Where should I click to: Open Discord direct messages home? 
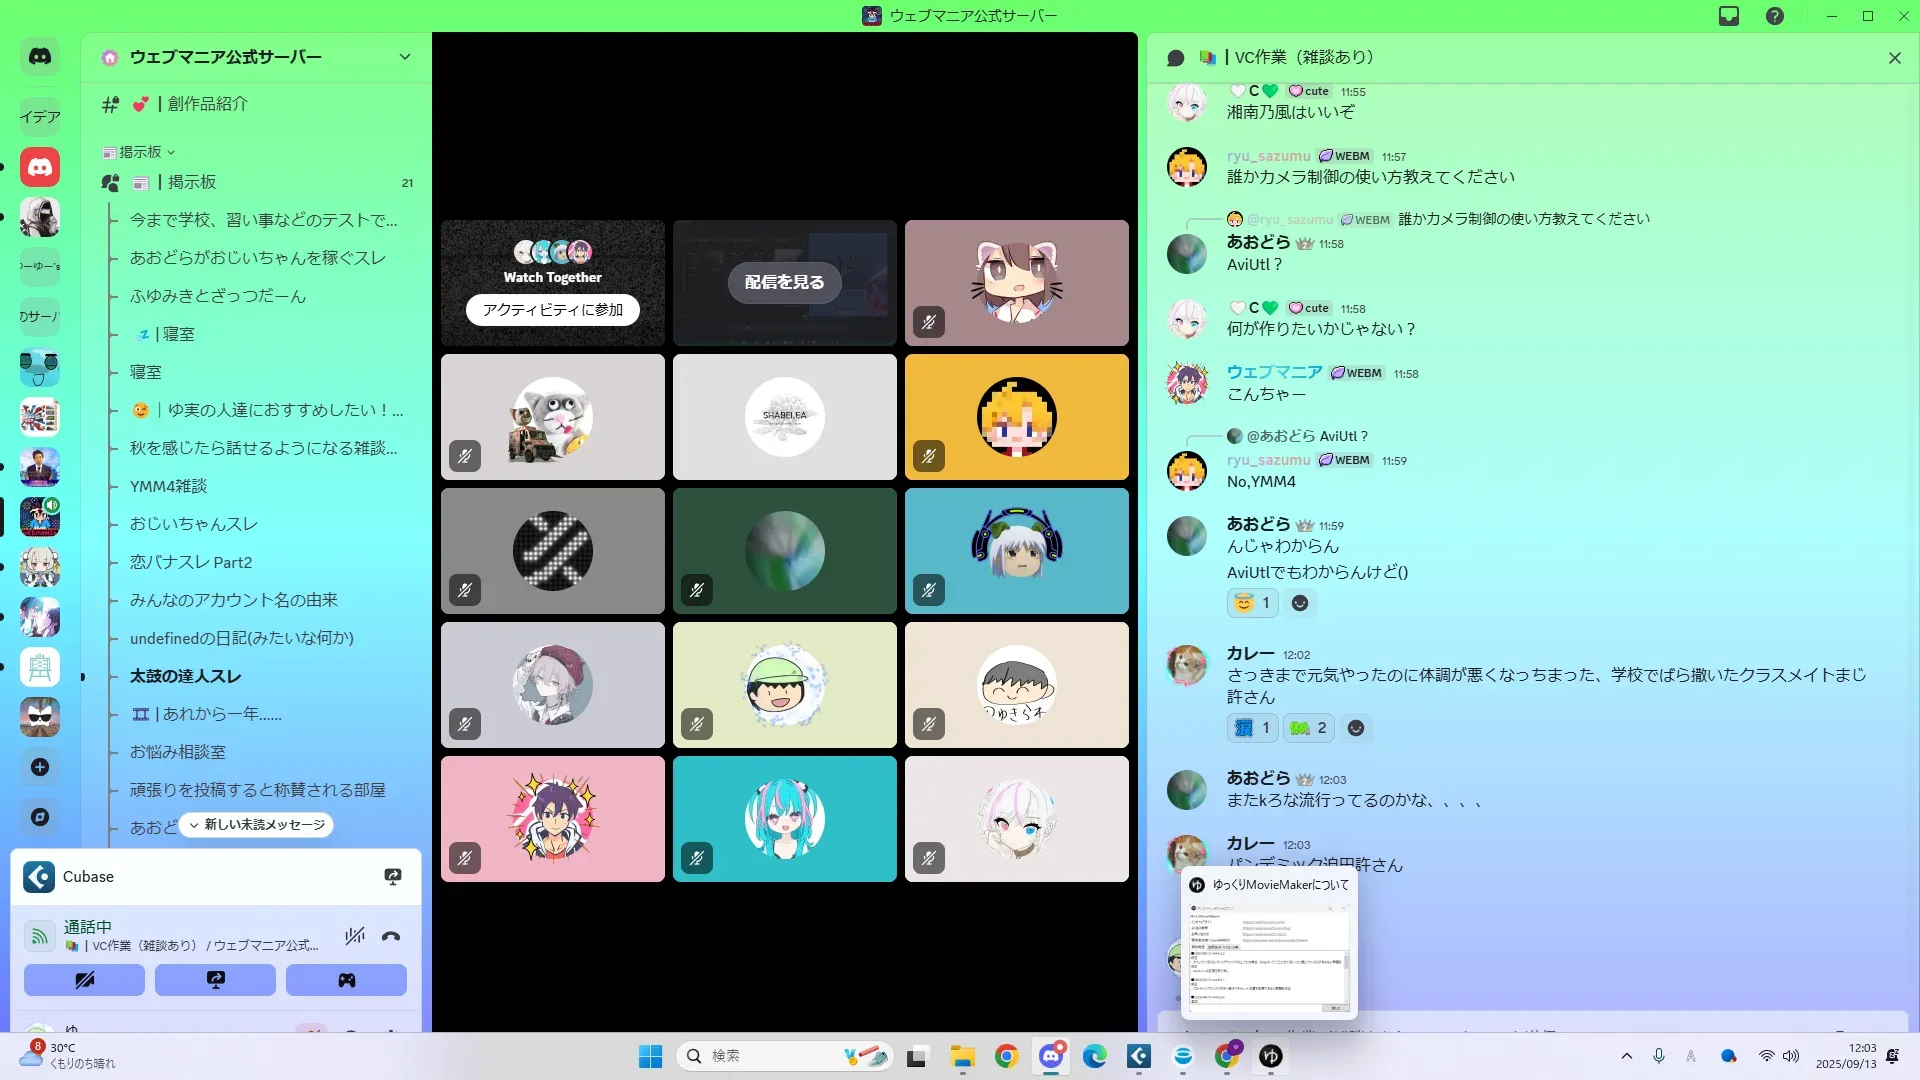(40, 57)
